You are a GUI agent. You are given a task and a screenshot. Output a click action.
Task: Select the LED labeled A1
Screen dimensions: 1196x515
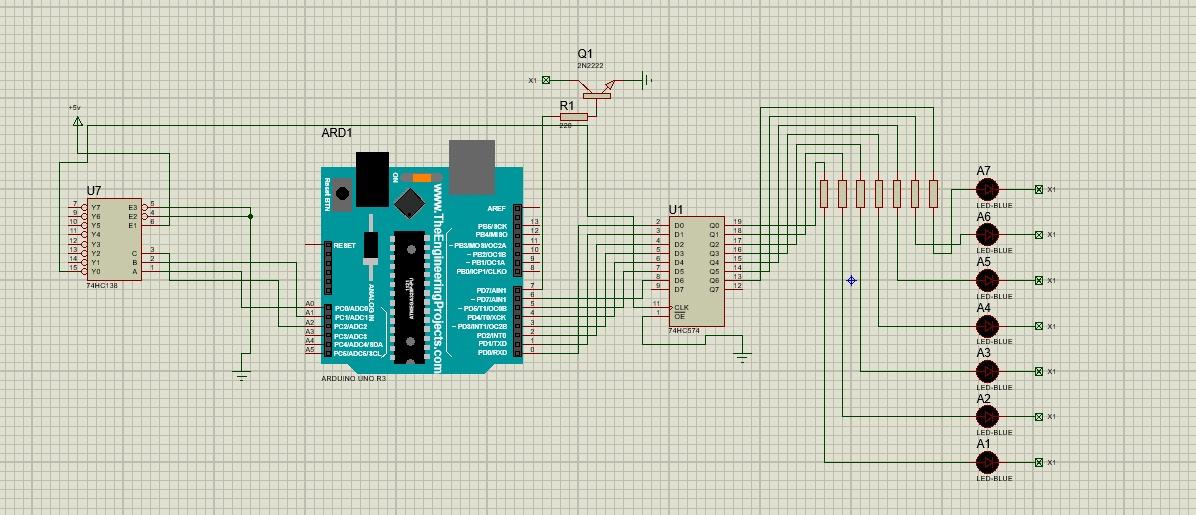point(987,462)
